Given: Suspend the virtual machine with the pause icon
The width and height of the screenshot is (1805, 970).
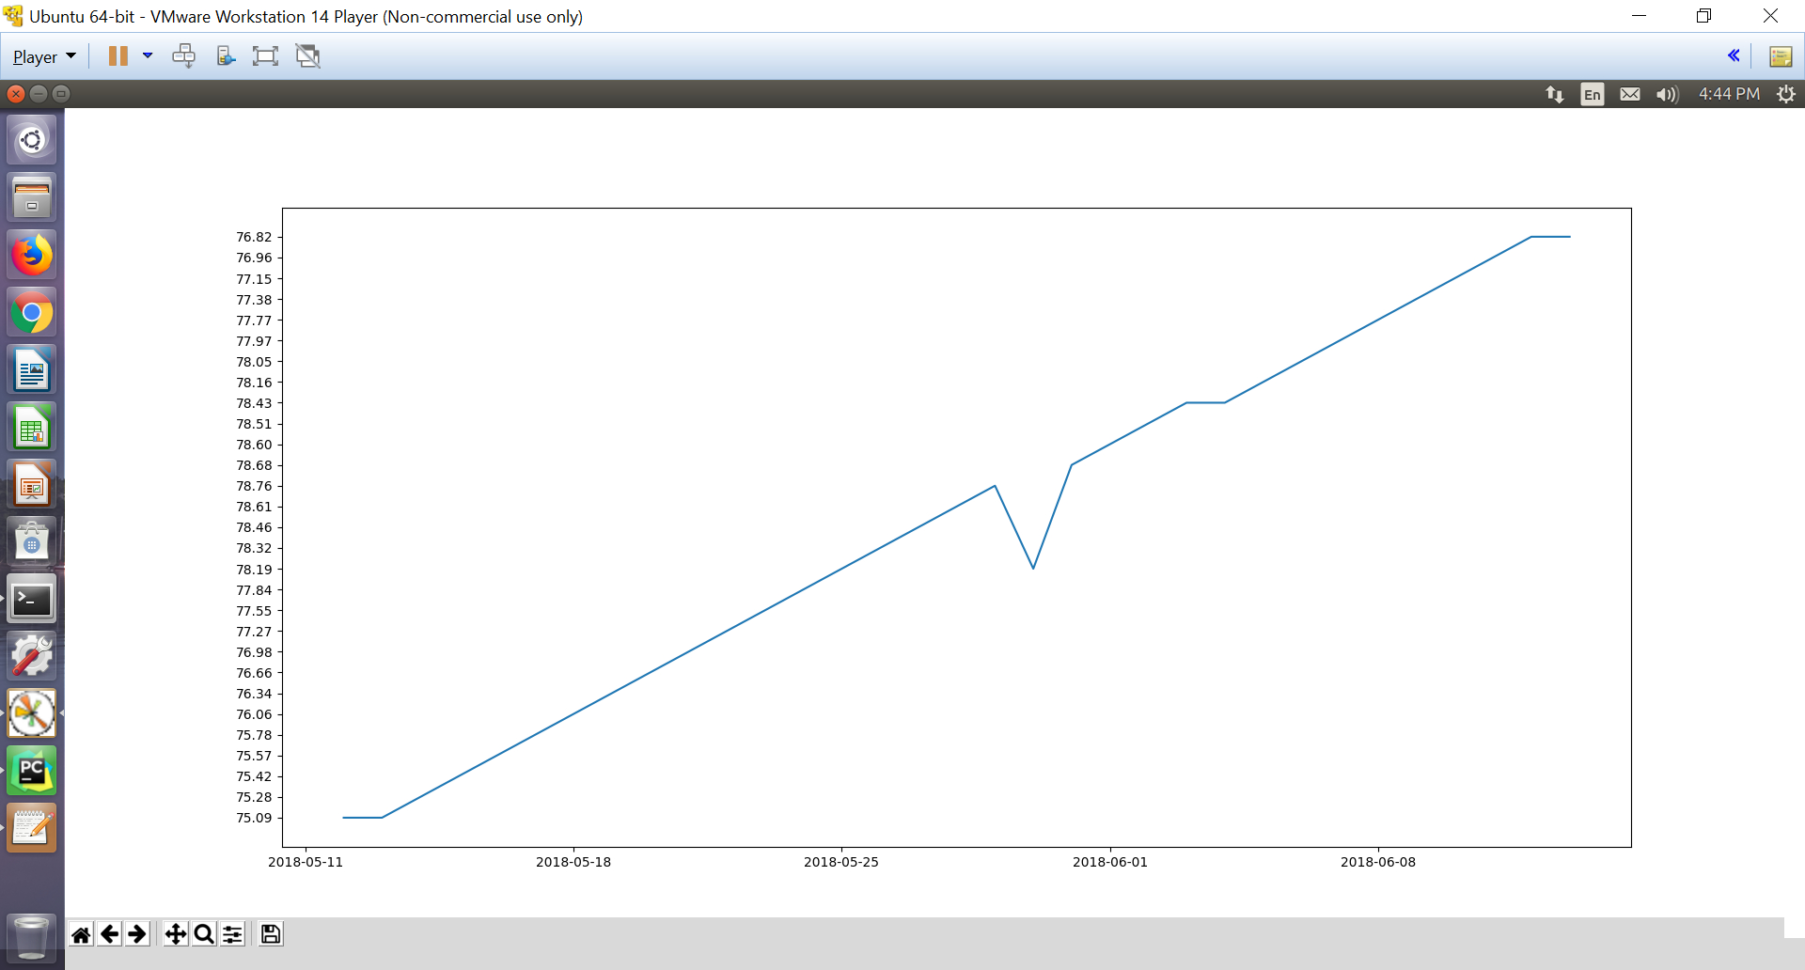Looking at the screenshot, I should click(117, 56).
